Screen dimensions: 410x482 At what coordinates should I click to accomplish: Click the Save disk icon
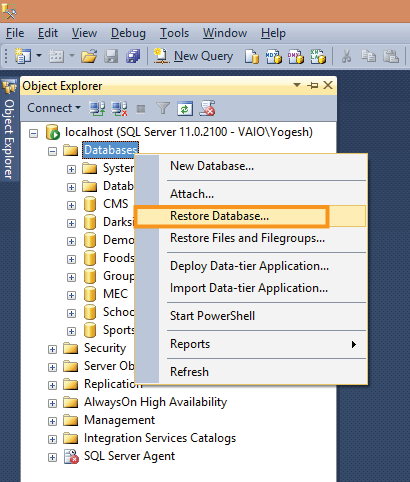point(111,56)
